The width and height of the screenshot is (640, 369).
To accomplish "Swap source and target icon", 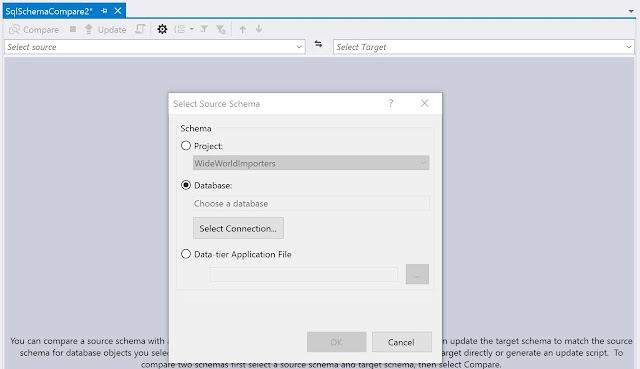I will coord(318,44).
